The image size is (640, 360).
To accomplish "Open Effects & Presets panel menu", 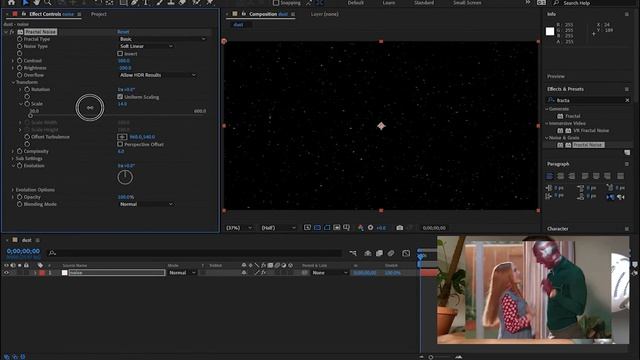I will tap(627, 89).
